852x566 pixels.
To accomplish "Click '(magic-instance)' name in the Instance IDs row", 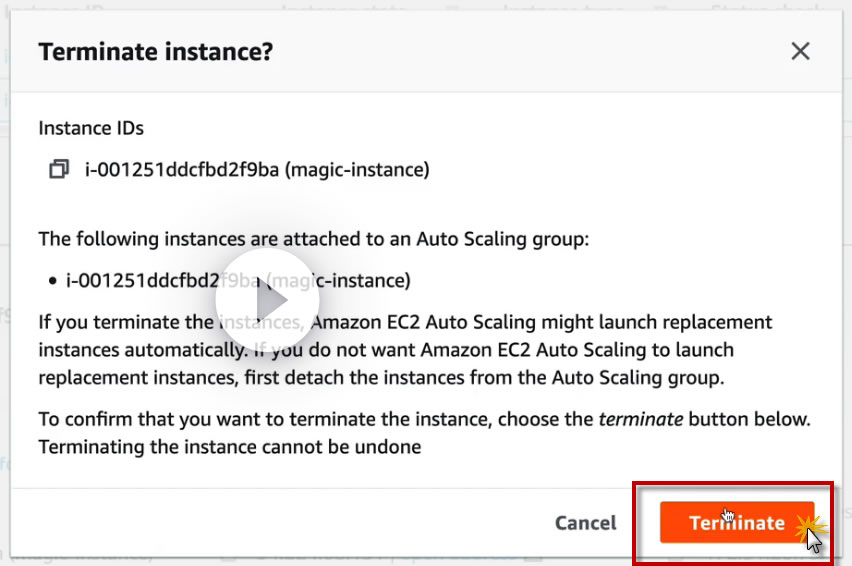I will coord(357,170).
